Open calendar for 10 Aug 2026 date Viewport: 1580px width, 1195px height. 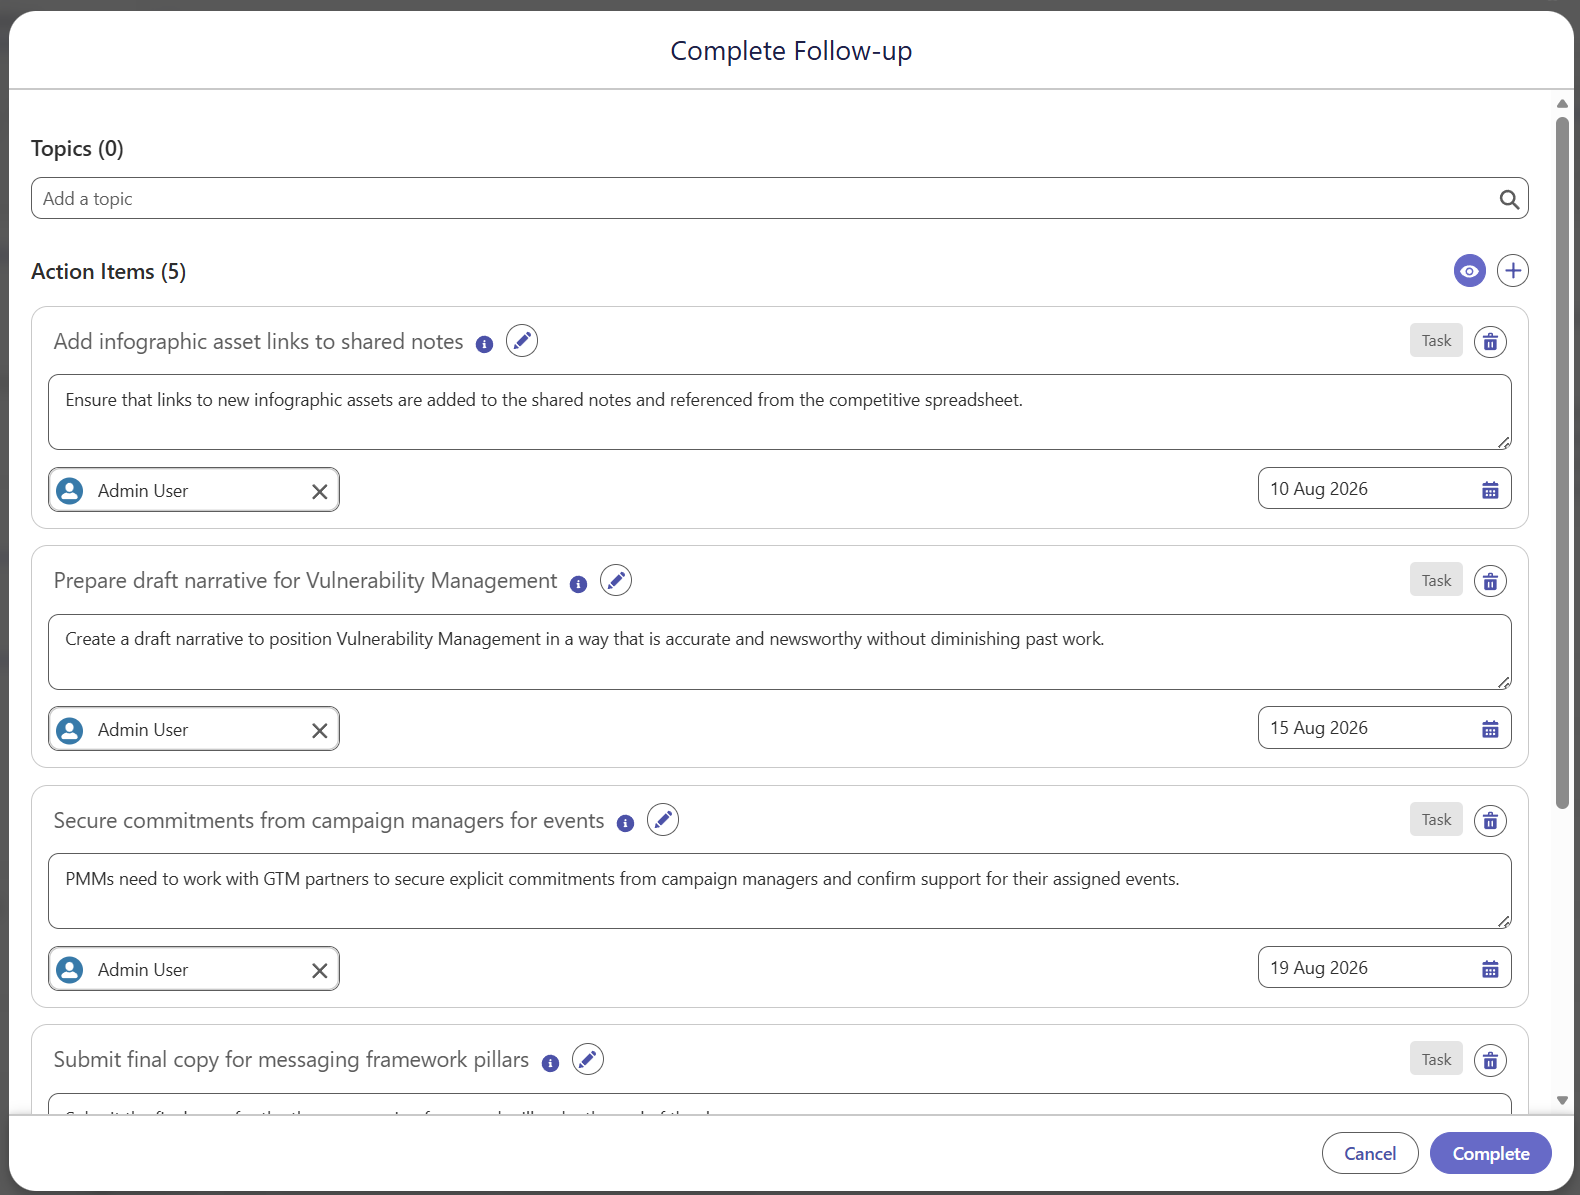tap(1490, 490)
